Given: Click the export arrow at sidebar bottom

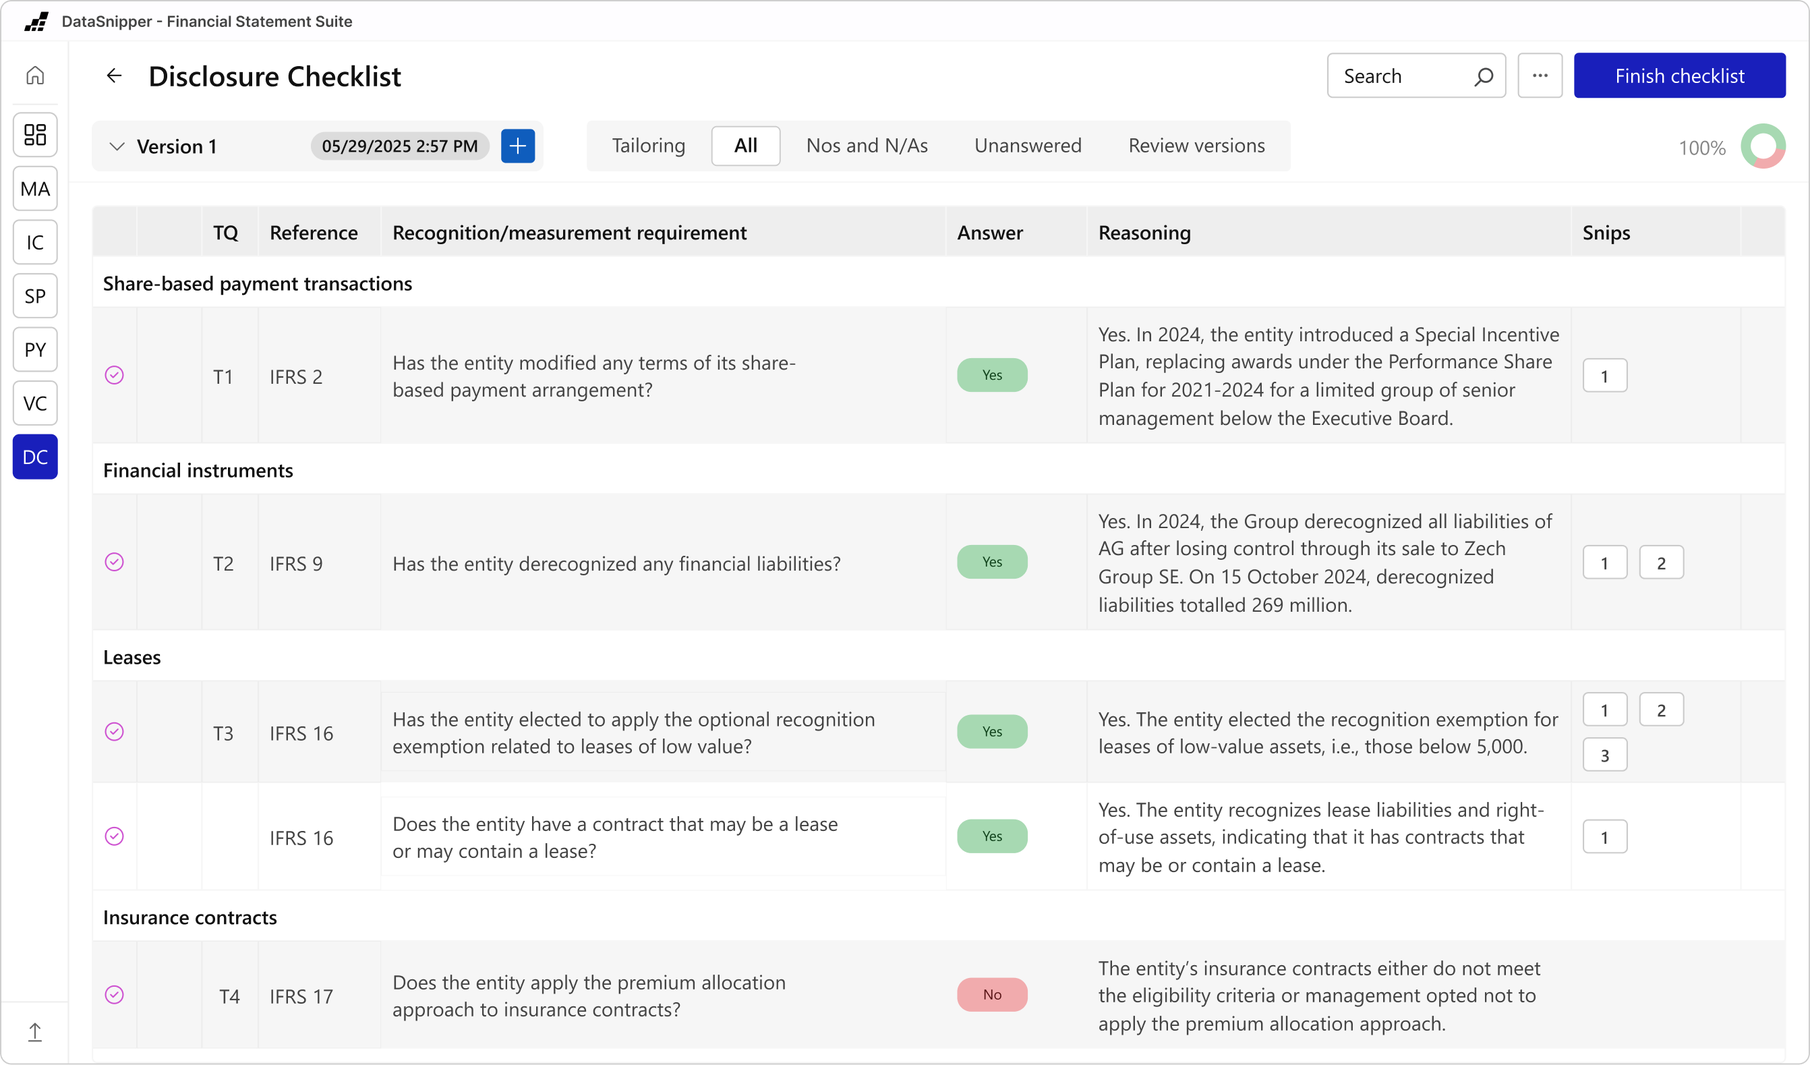Looking at the screenshot, I should click(x=35, y=1031).
